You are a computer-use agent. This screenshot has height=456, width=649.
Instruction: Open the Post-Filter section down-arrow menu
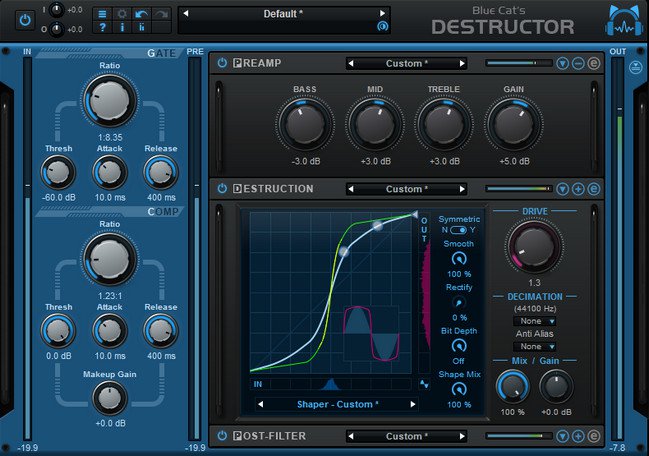[x=562, y=436]
